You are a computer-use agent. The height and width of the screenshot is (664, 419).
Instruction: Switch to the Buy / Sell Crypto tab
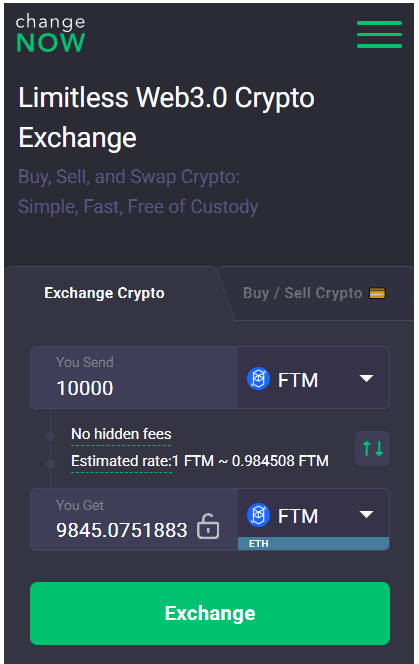pos(302,293)
